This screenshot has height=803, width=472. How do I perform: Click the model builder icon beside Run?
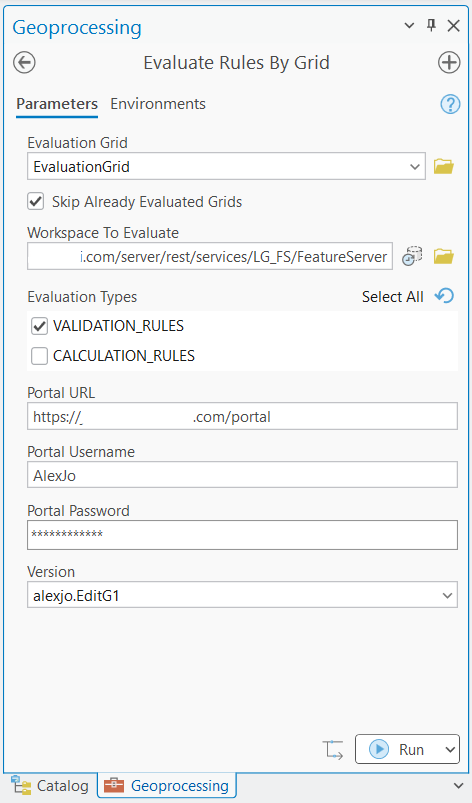click(333, 750)
